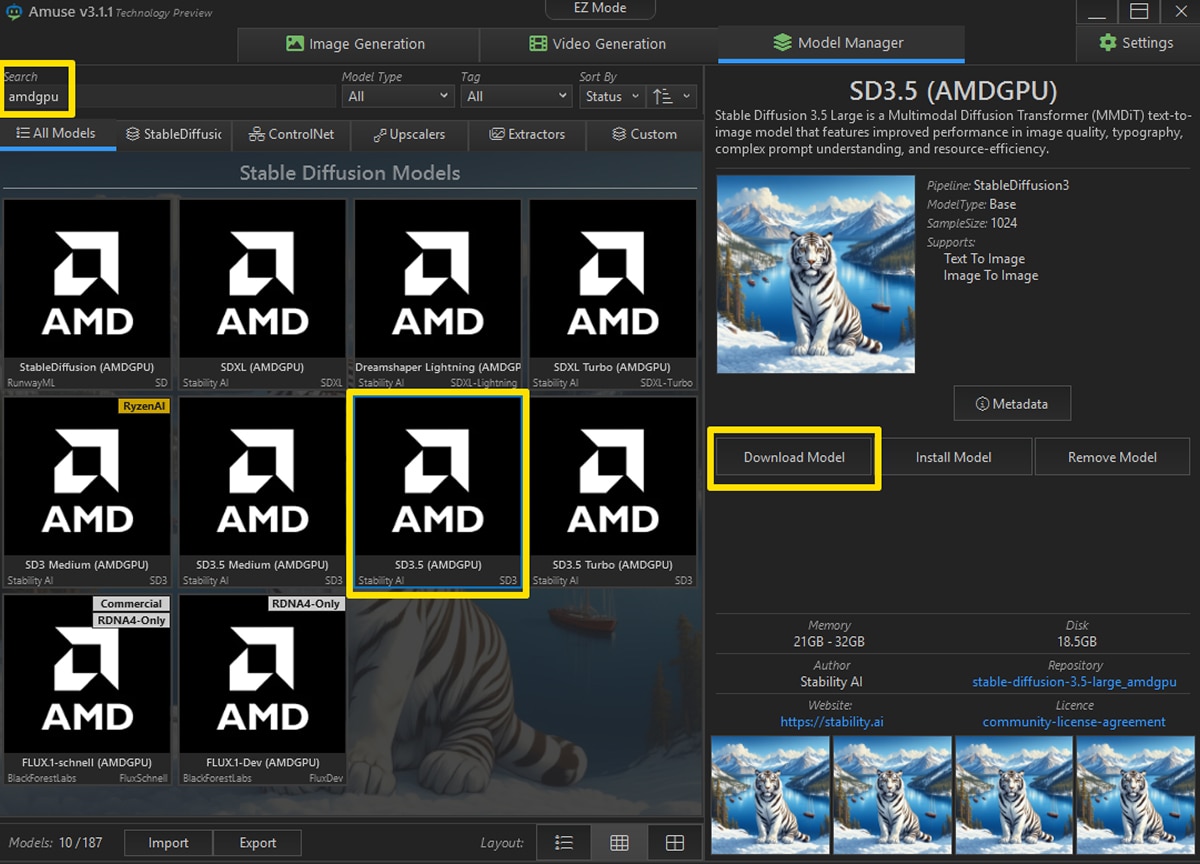
Task: Select the FLUX.1-schnell (AMDGPU) model tile
Action: click(x=87, y=689)
